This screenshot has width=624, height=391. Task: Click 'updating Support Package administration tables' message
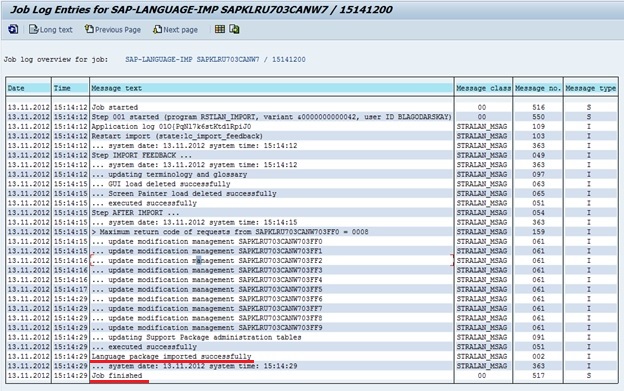point(196,337)
